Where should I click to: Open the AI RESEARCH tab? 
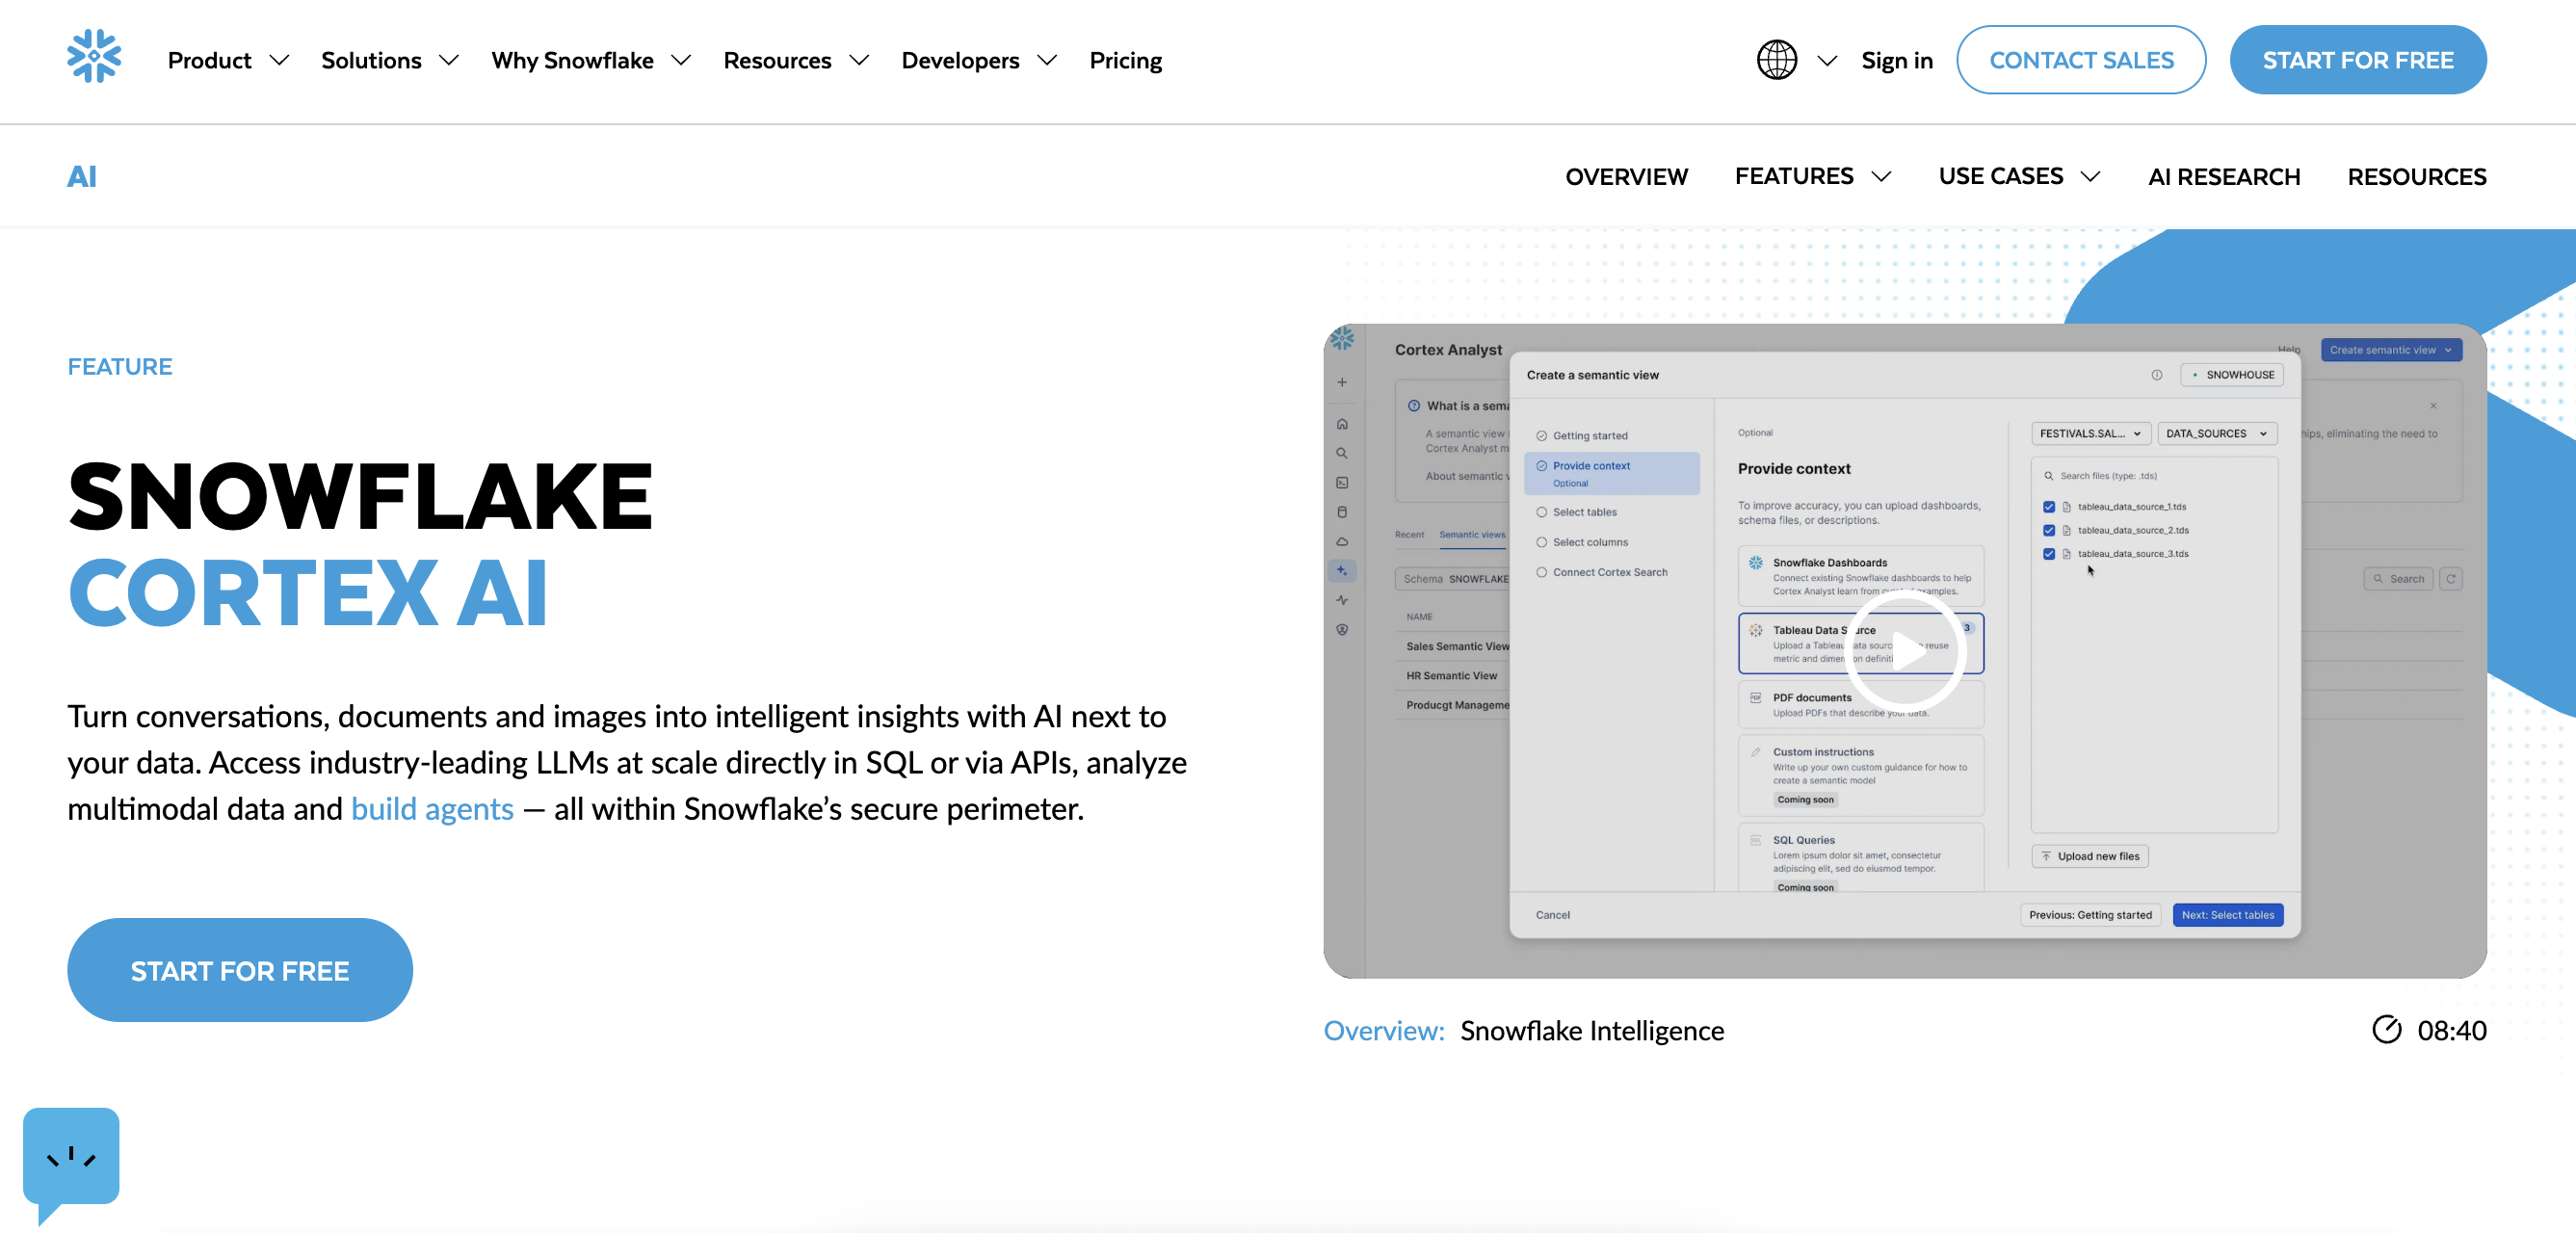pyautogui.click(x=2223, y=177)
